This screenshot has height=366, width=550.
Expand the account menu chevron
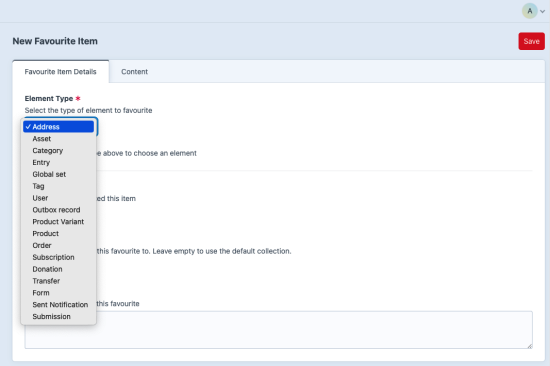pos(542,11)
